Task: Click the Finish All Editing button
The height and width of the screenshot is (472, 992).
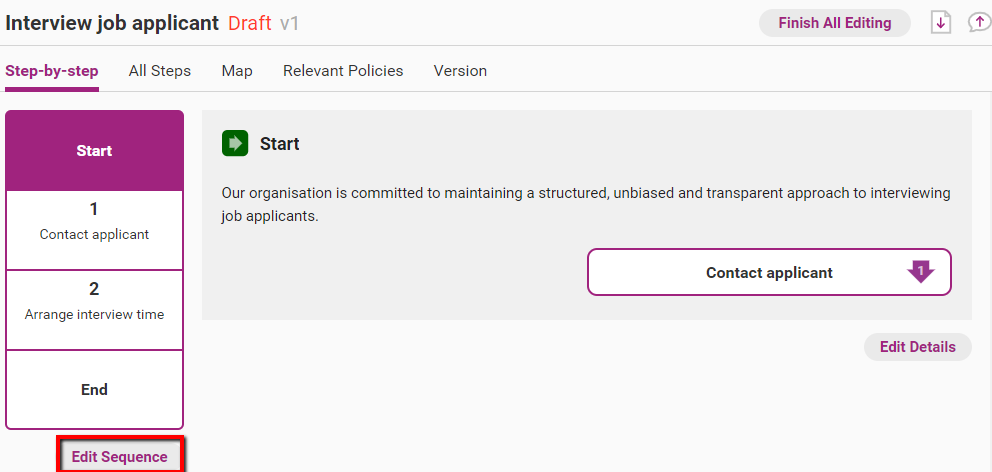Action: 834,23
